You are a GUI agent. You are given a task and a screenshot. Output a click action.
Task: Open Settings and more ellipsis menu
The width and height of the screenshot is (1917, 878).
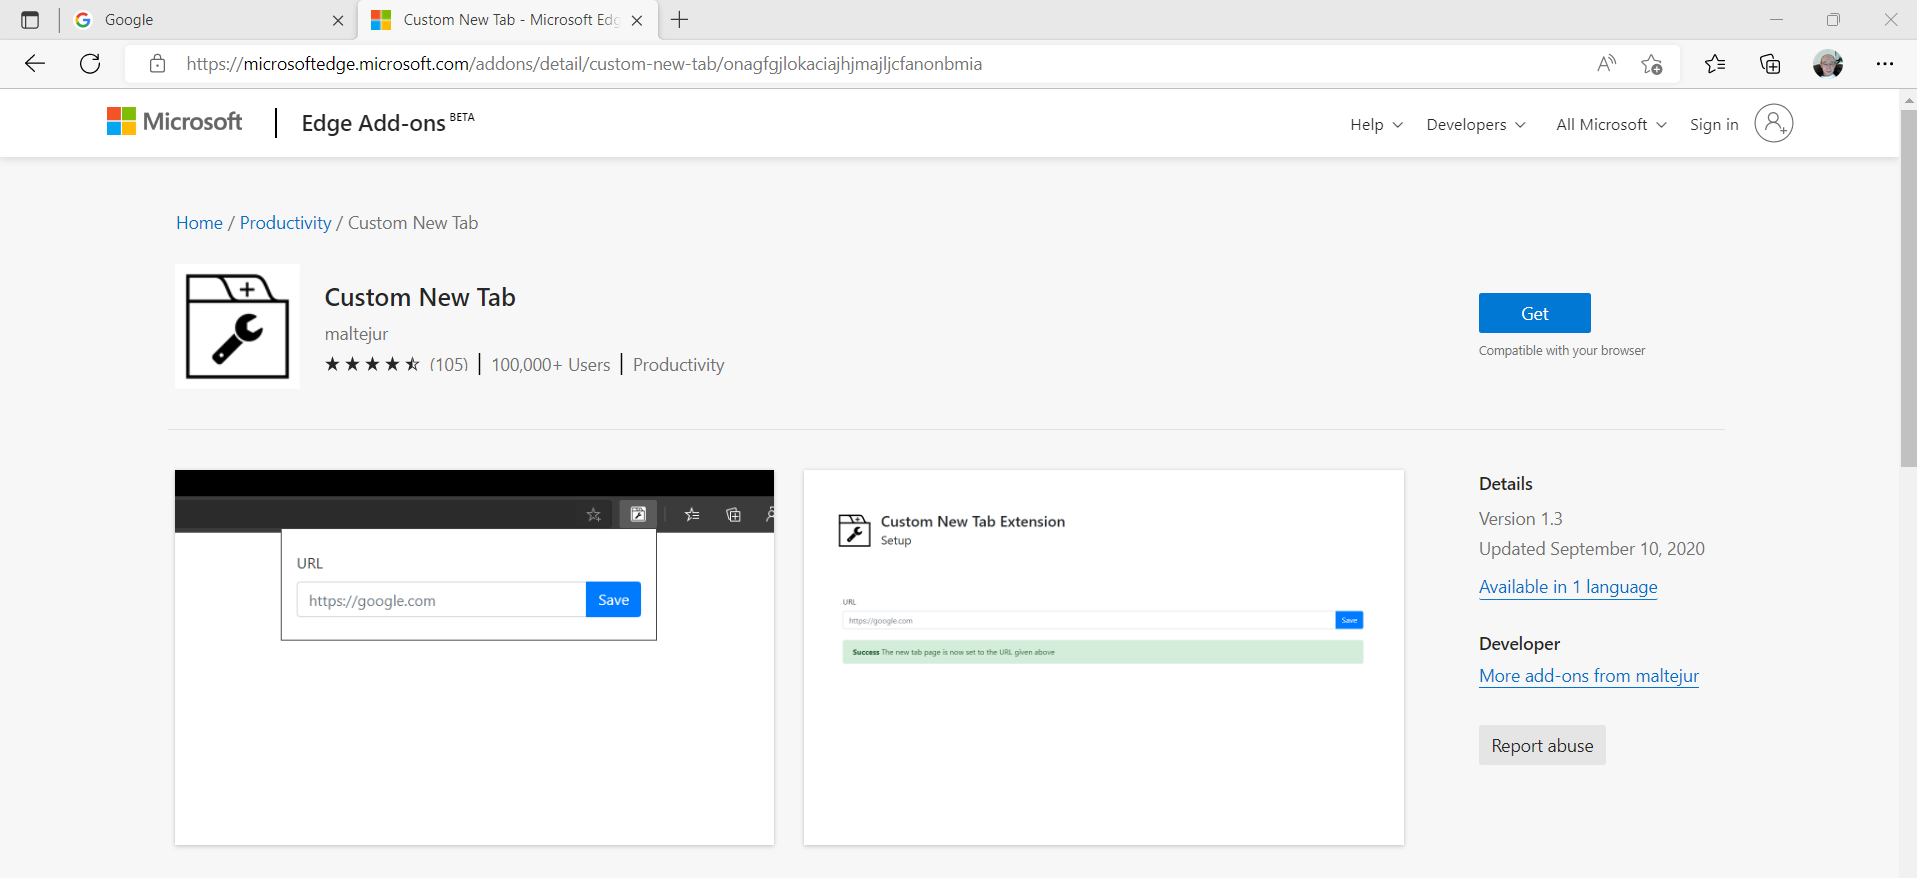click(1885, 64)
